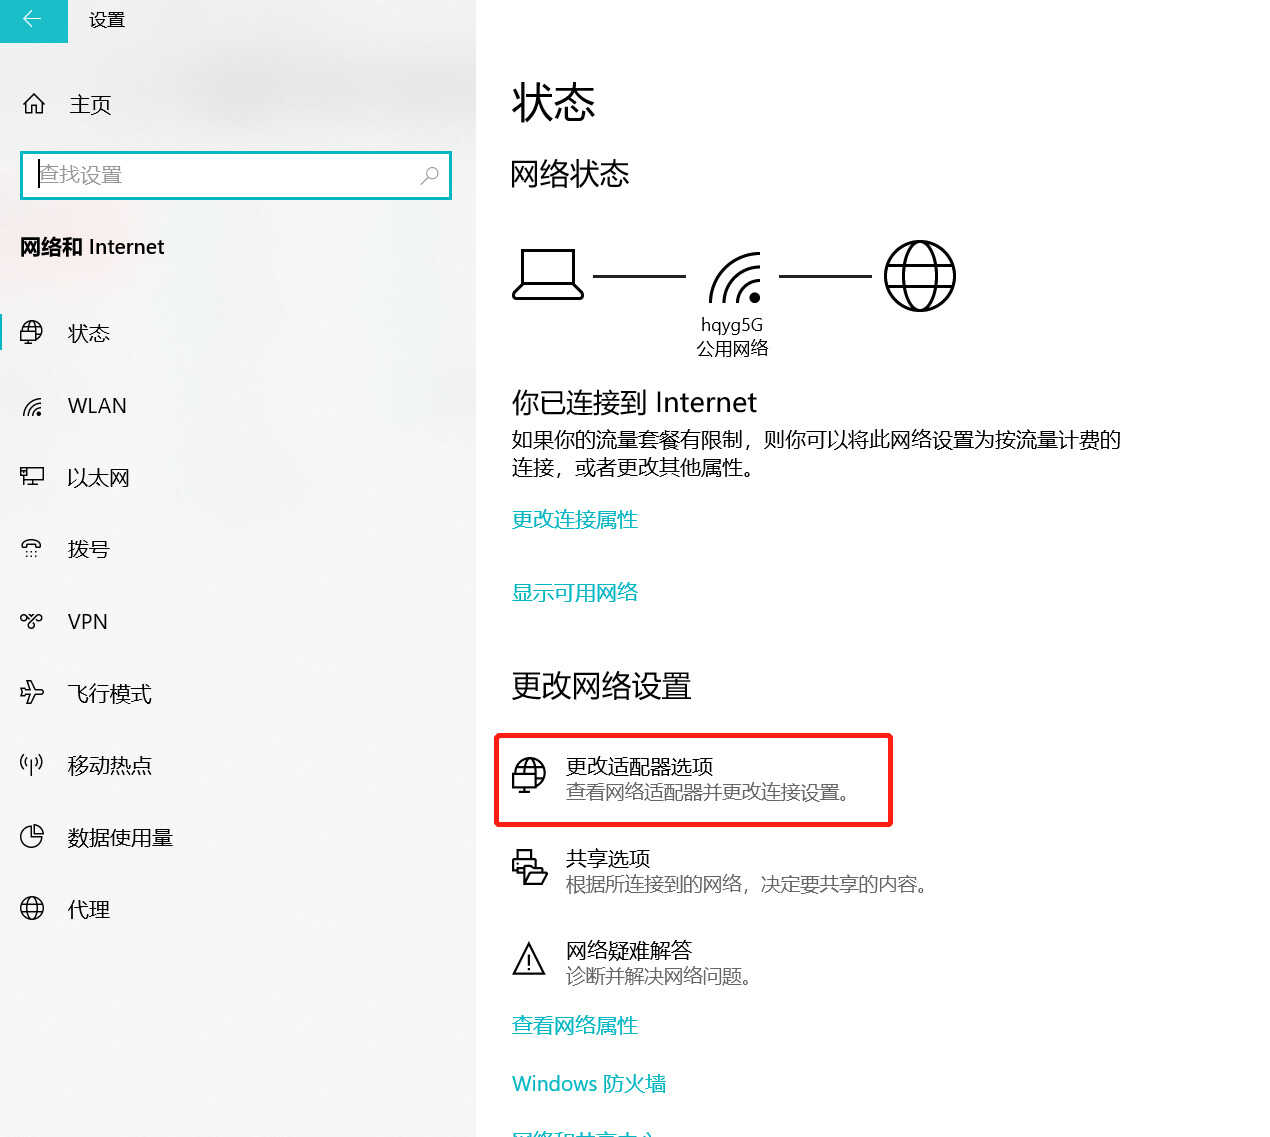
Task: Click the 查看网络属性 link
Action: point(575,1025)
